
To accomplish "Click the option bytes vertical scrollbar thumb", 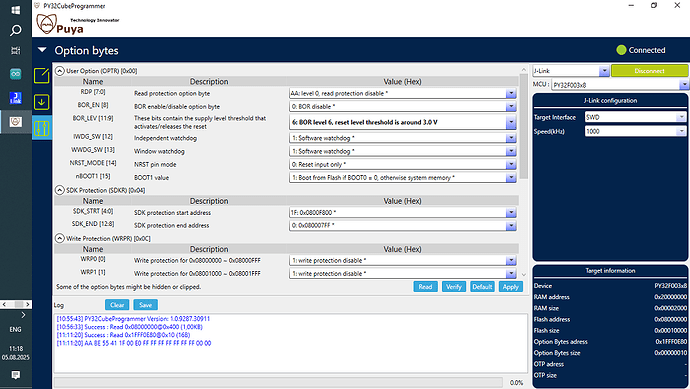I will (x=524, y=127).
